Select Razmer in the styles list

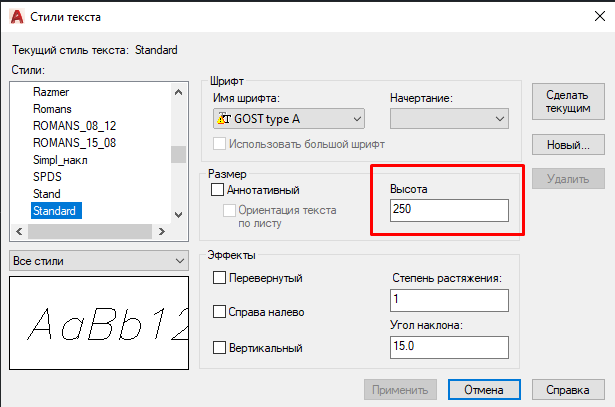pos(50,92)
